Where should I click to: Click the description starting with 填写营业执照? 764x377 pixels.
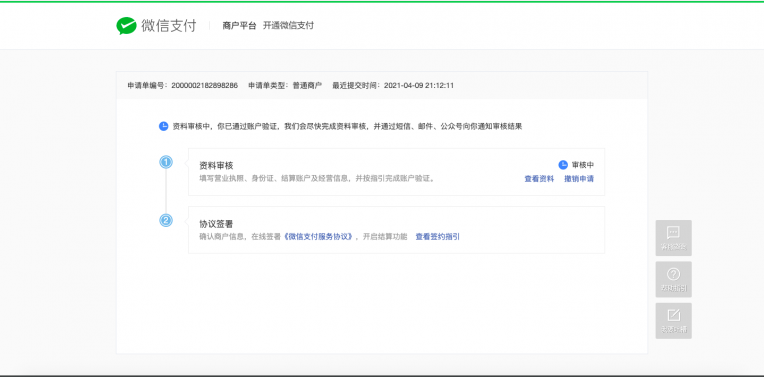pyautogui.click(x=317, y=178)
